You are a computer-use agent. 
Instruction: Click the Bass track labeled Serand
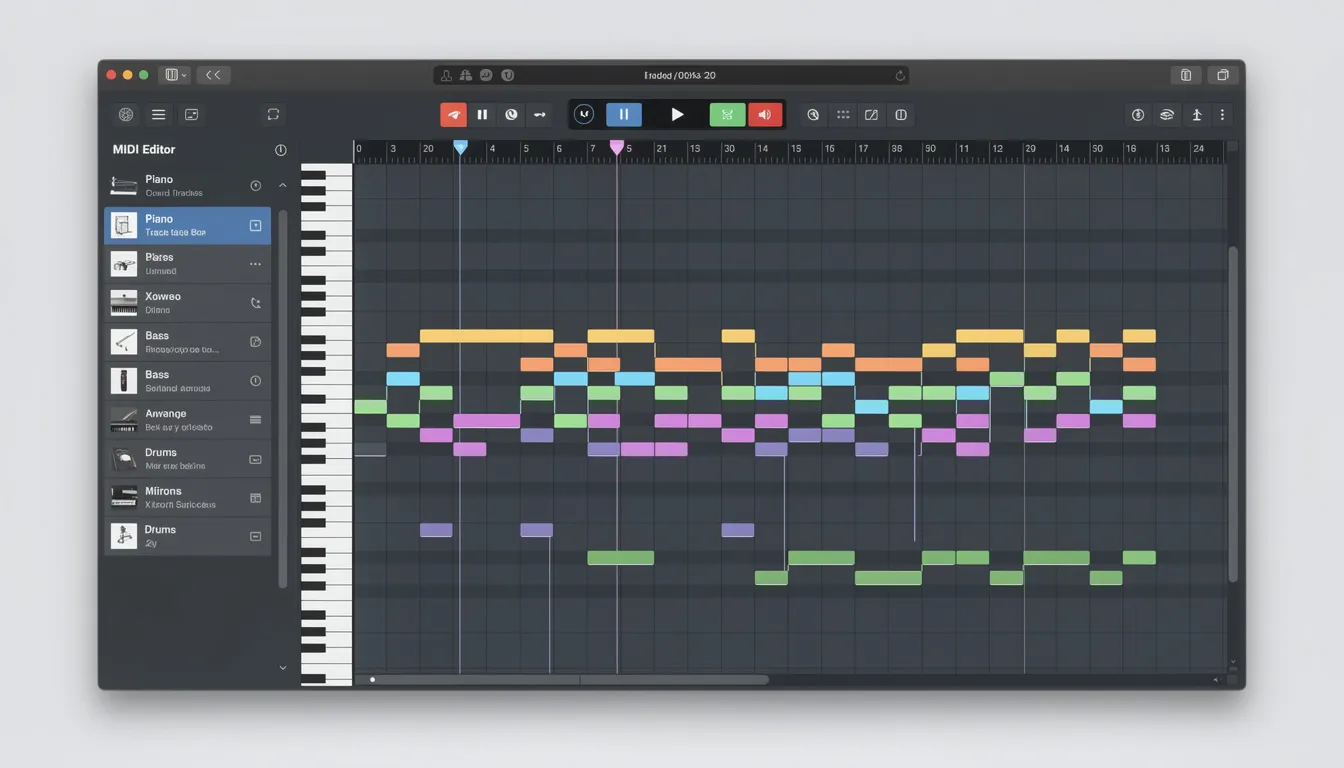187,380
